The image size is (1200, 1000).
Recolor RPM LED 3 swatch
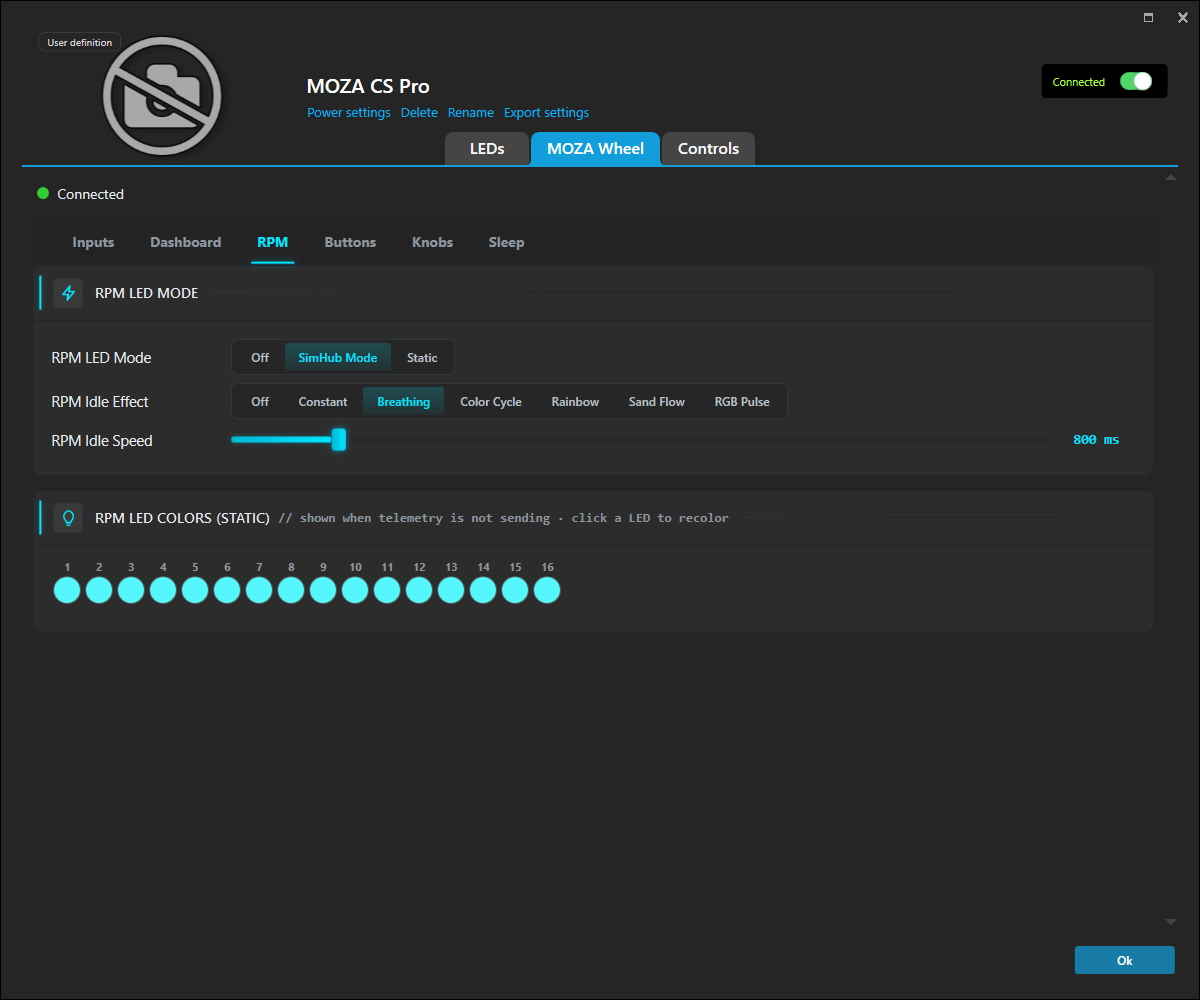pyautogui.click(x=131, y=590)
